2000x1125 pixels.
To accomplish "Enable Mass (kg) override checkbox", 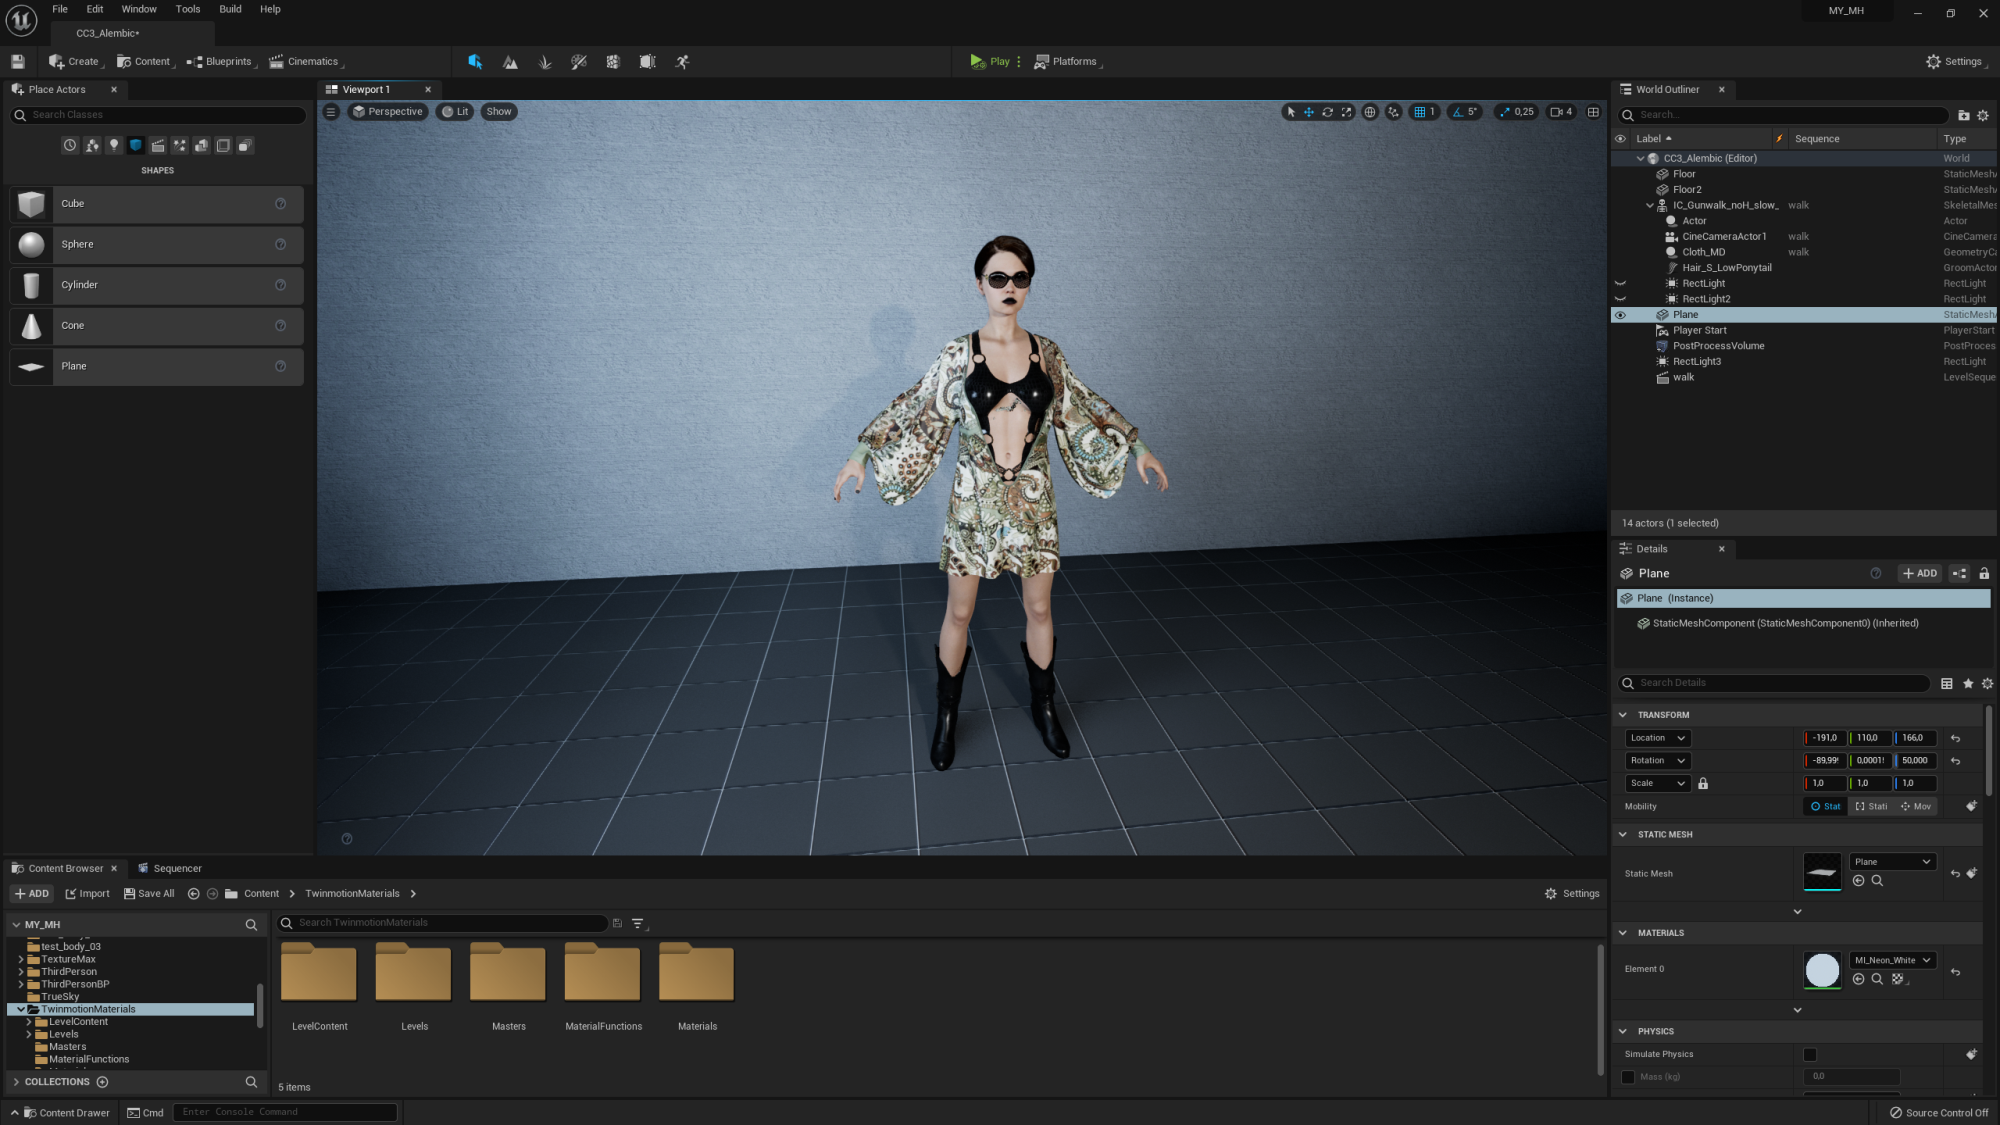I will pyautogui.click(x=1628, y=1078).
